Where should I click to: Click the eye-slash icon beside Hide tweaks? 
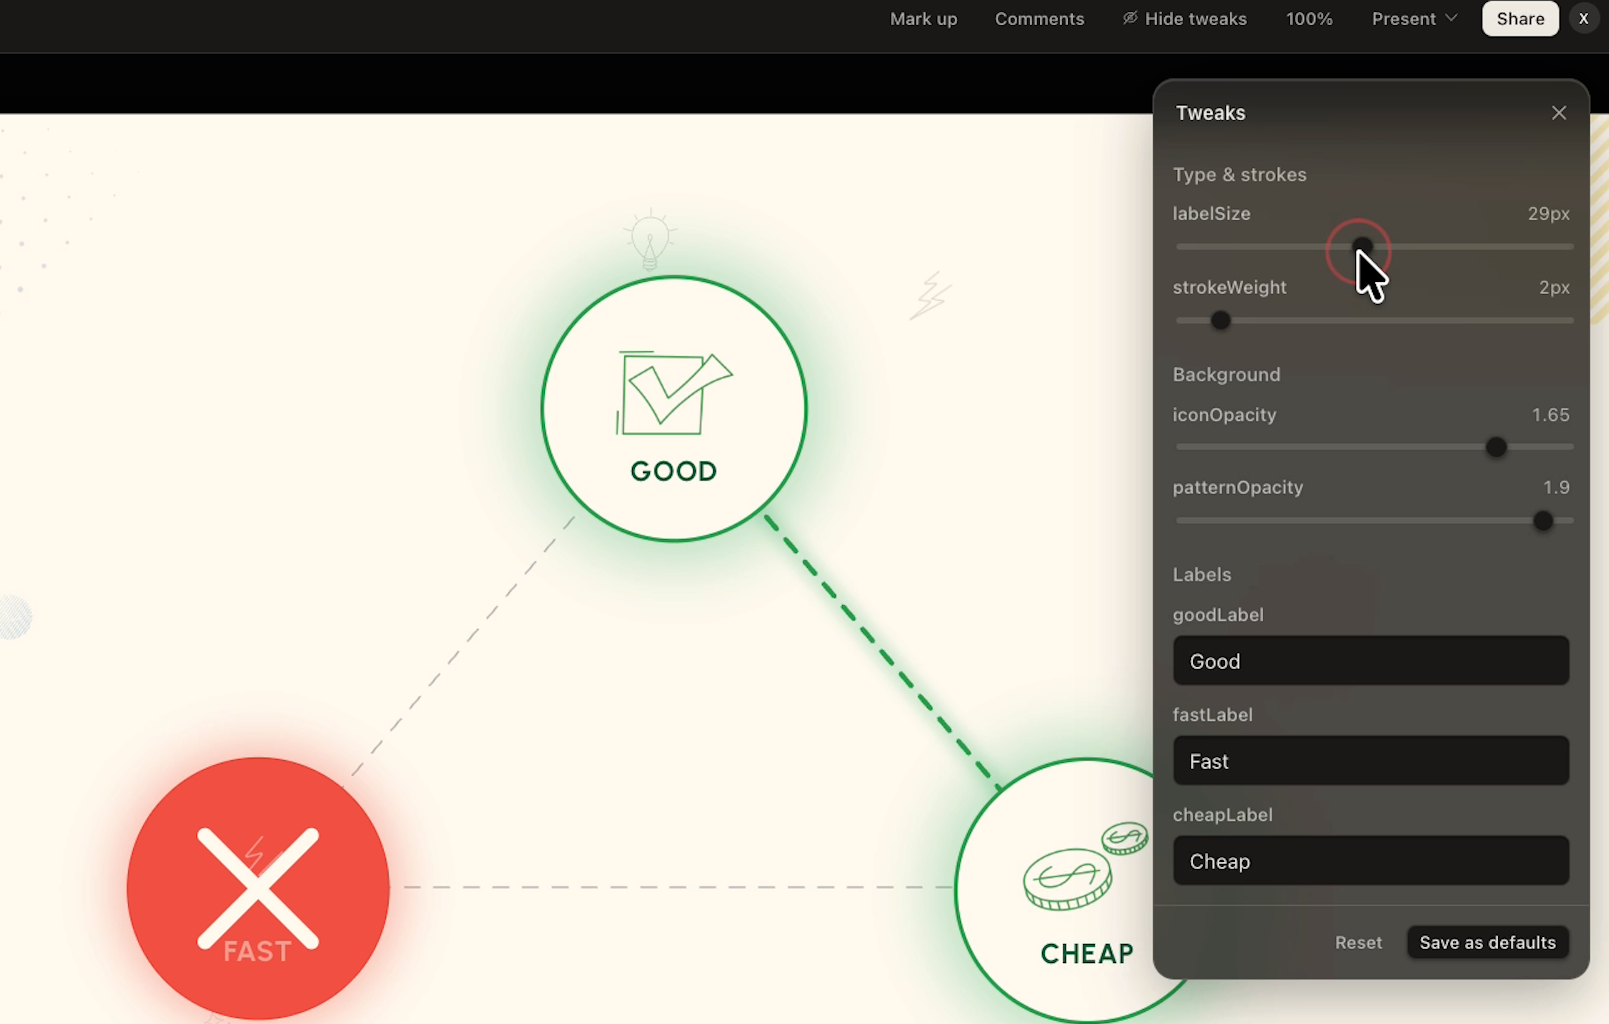pyautogui.click(x=1129, y=18)
